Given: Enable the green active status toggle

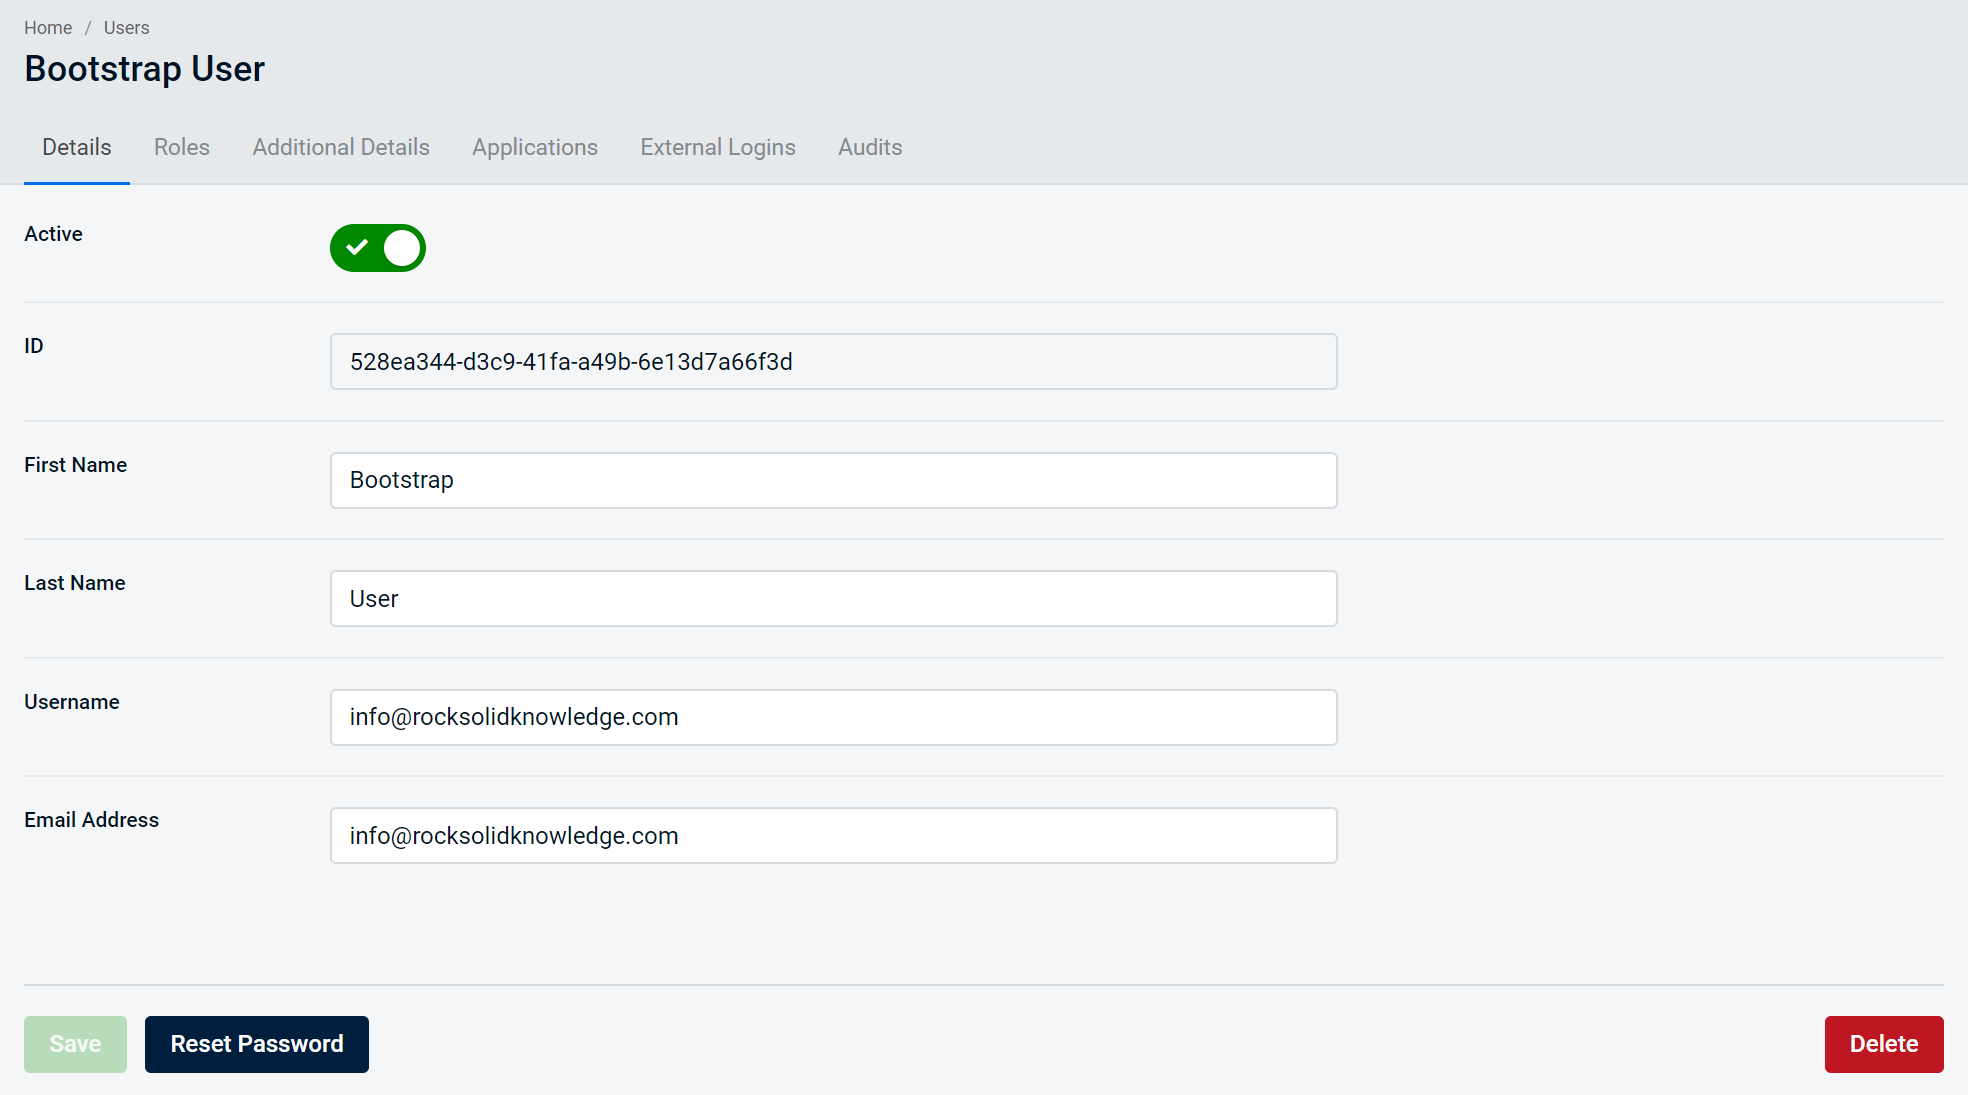Looking at the screenshot, I should click(377, 245).
